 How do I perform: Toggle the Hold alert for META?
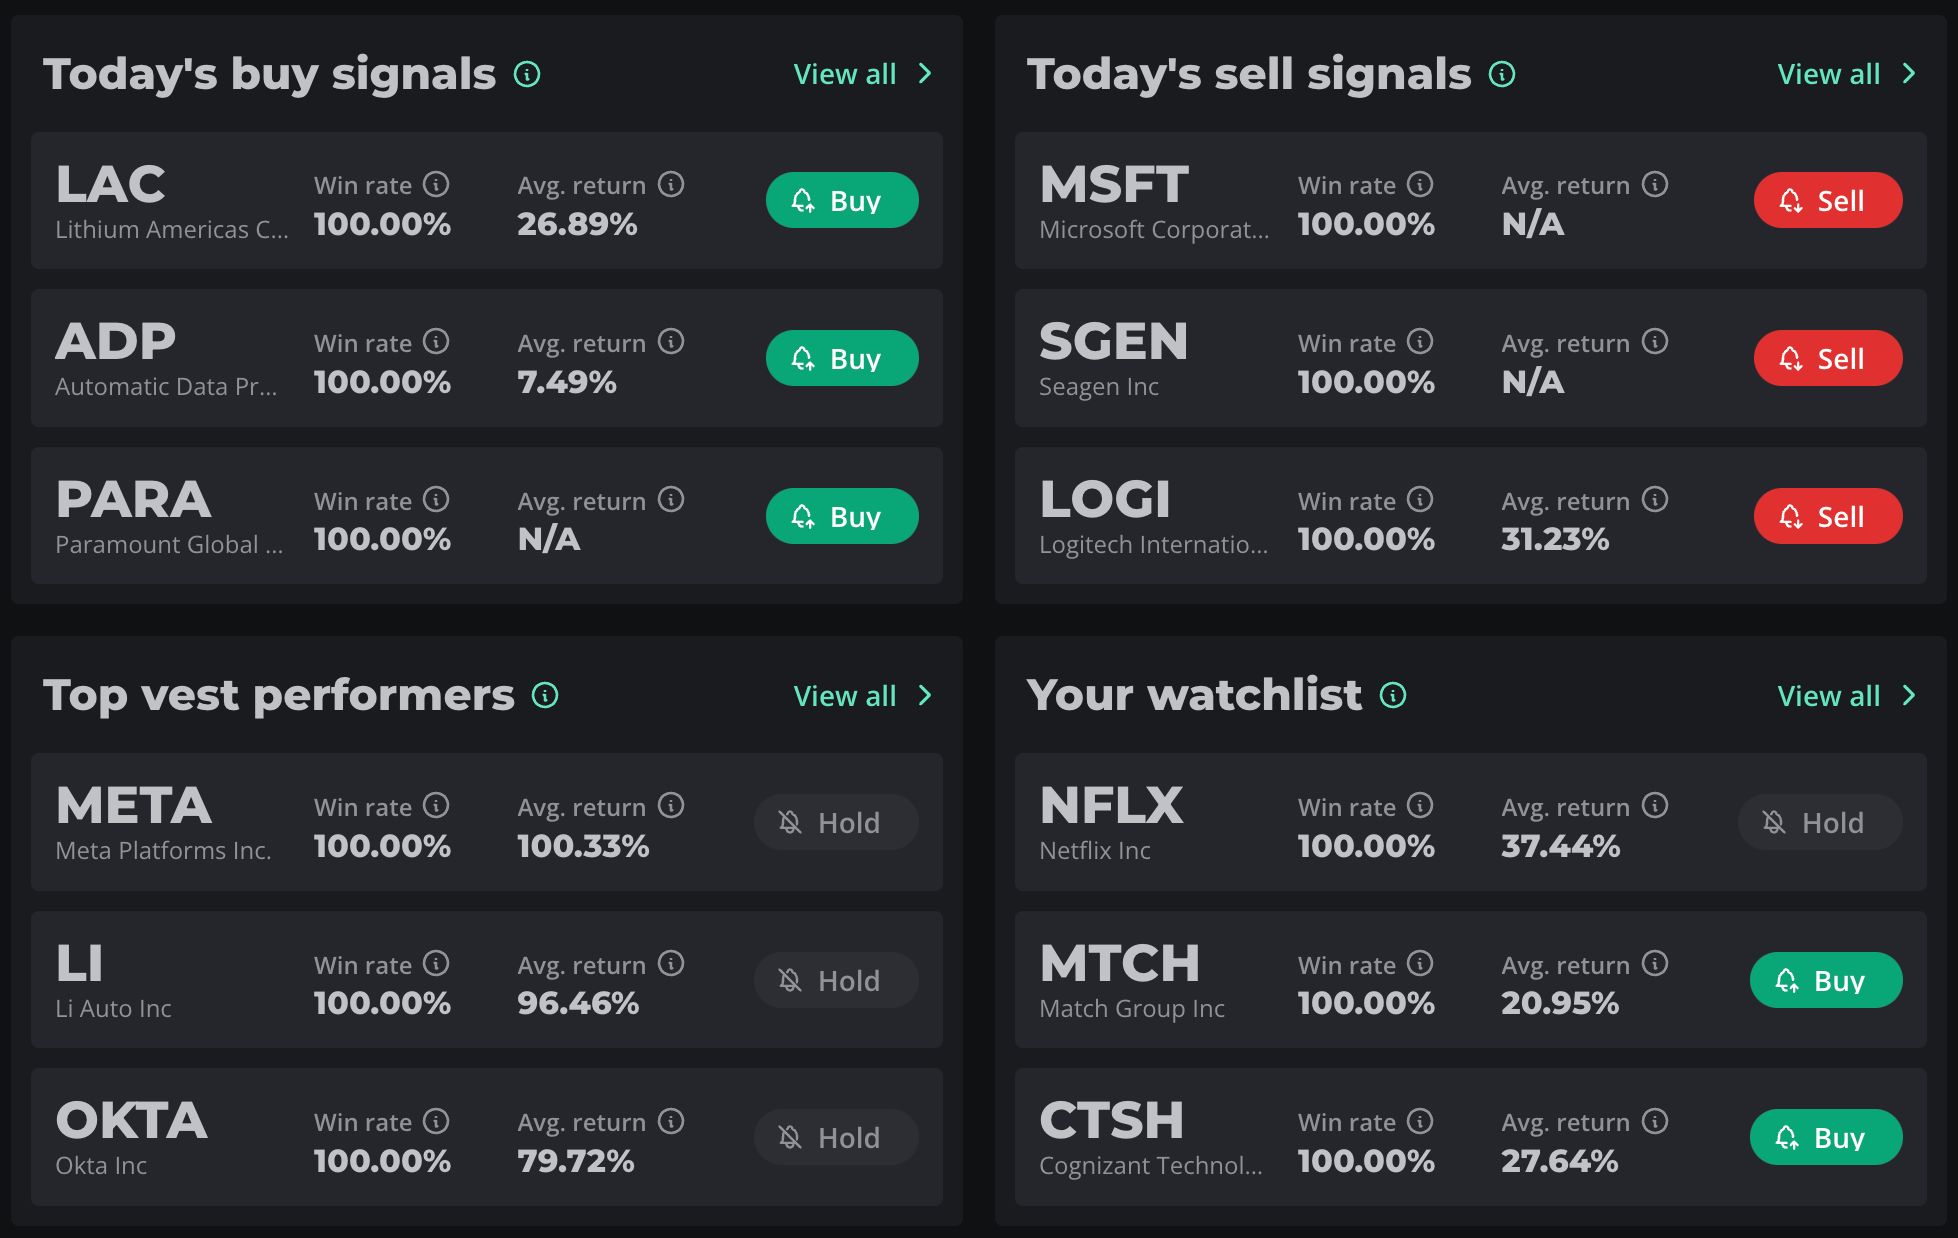(x=836, y=822)
